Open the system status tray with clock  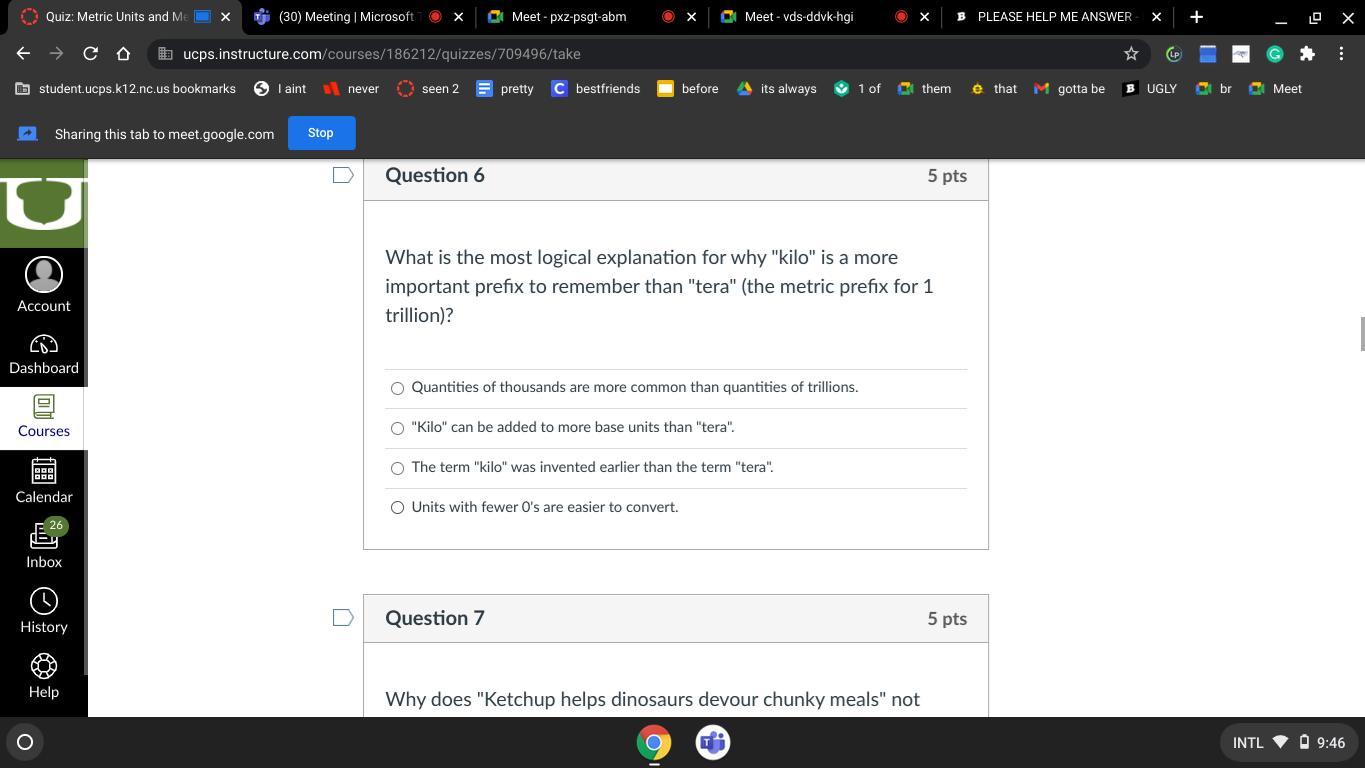coord(1288,742)
